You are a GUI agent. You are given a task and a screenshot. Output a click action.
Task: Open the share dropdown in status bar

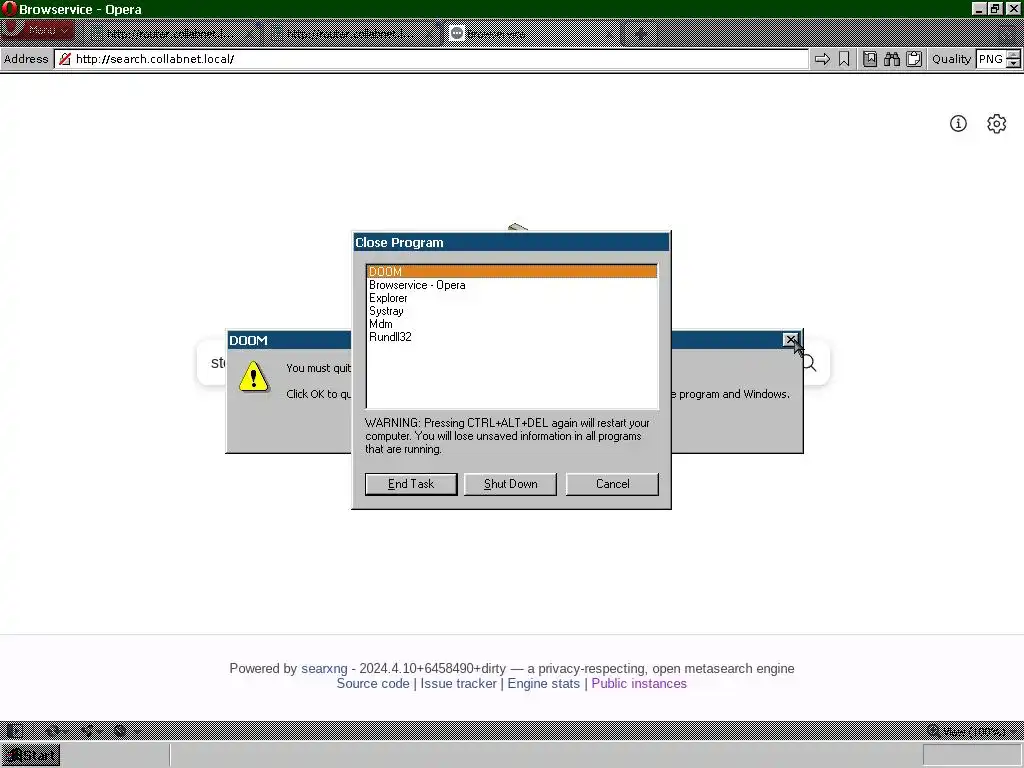(92, 731)
